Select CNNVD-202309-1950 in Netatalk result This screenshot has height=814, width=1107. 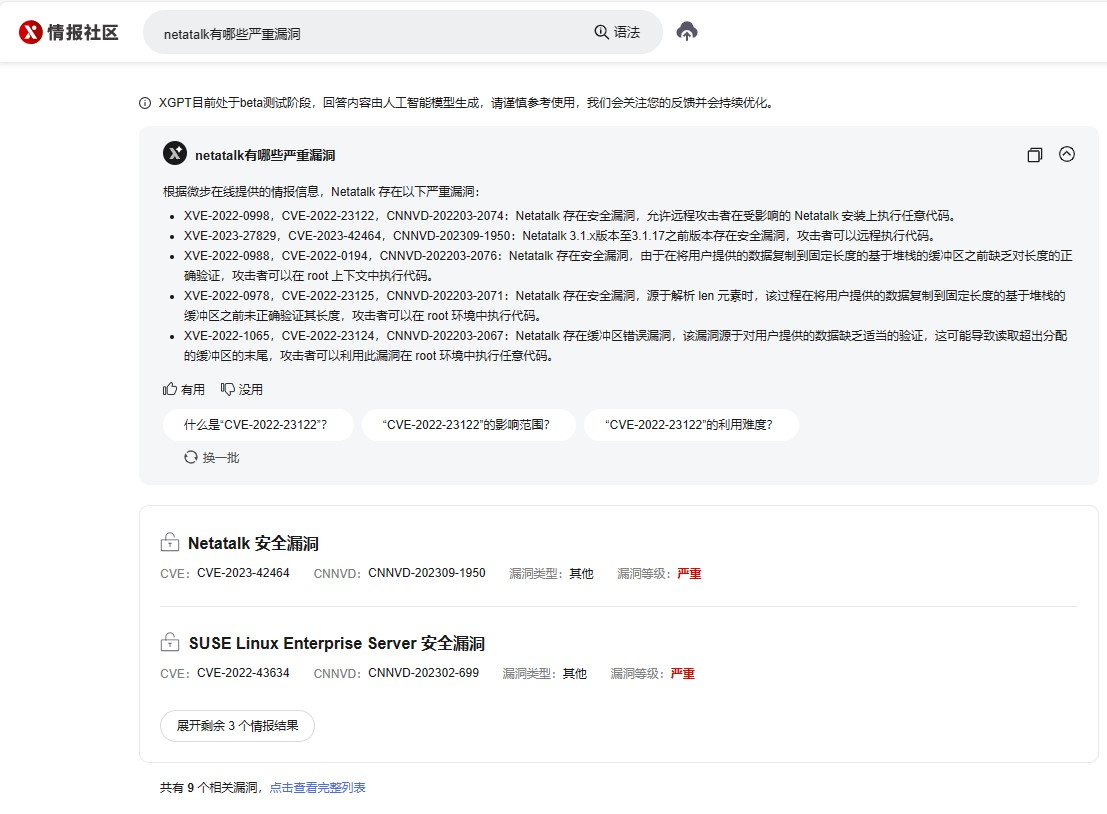pyautogui.click(x=426, y=573)
